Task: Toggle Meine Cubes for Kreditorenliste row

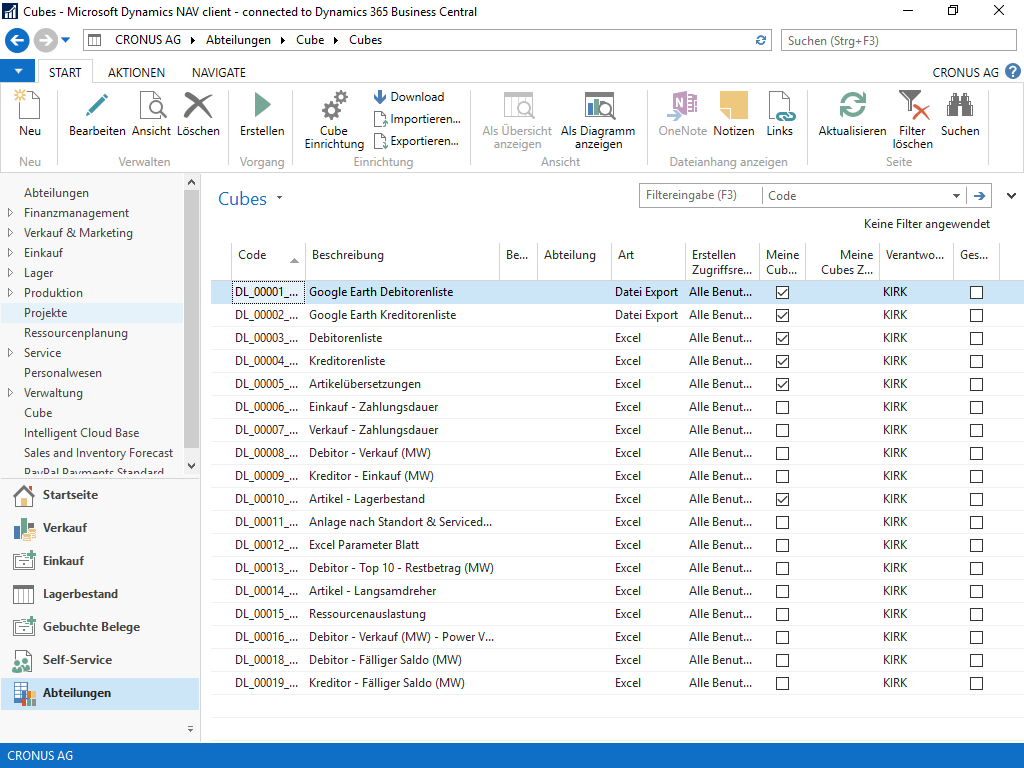Action: coord(782,361)
